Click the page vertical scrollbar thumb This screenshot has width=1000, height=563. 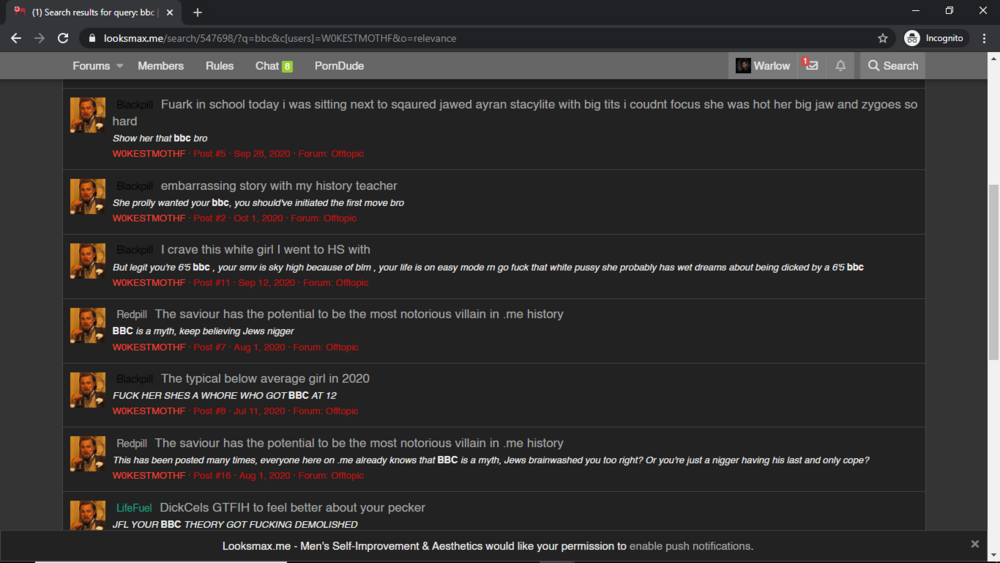coord(994,272)
